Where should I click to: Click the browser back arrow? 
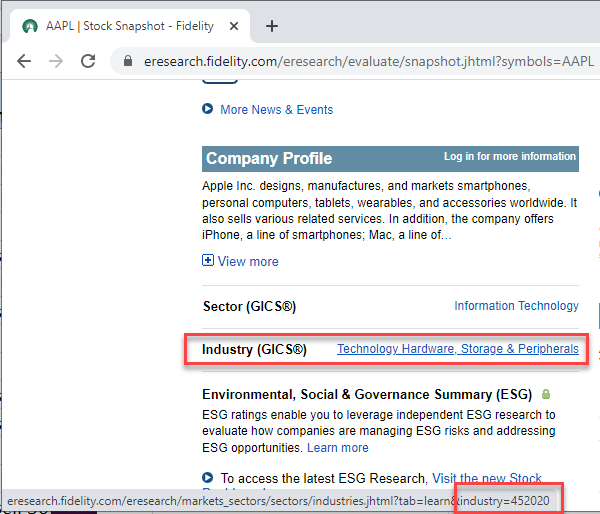(x=24, y=61)
